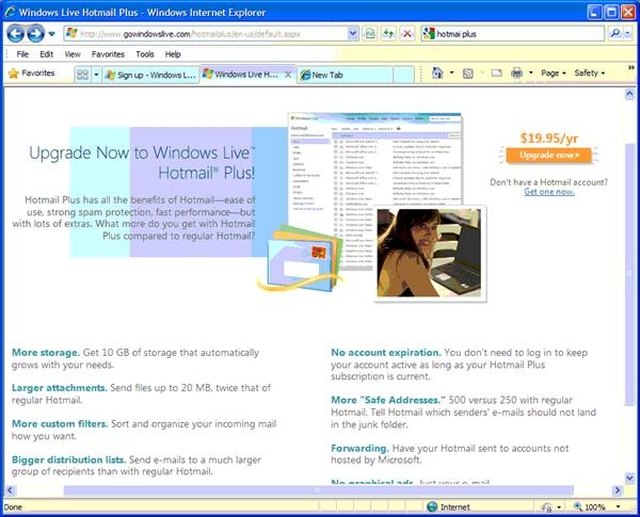
Task: Click the Refresh page icon
Action: (388, 34)
